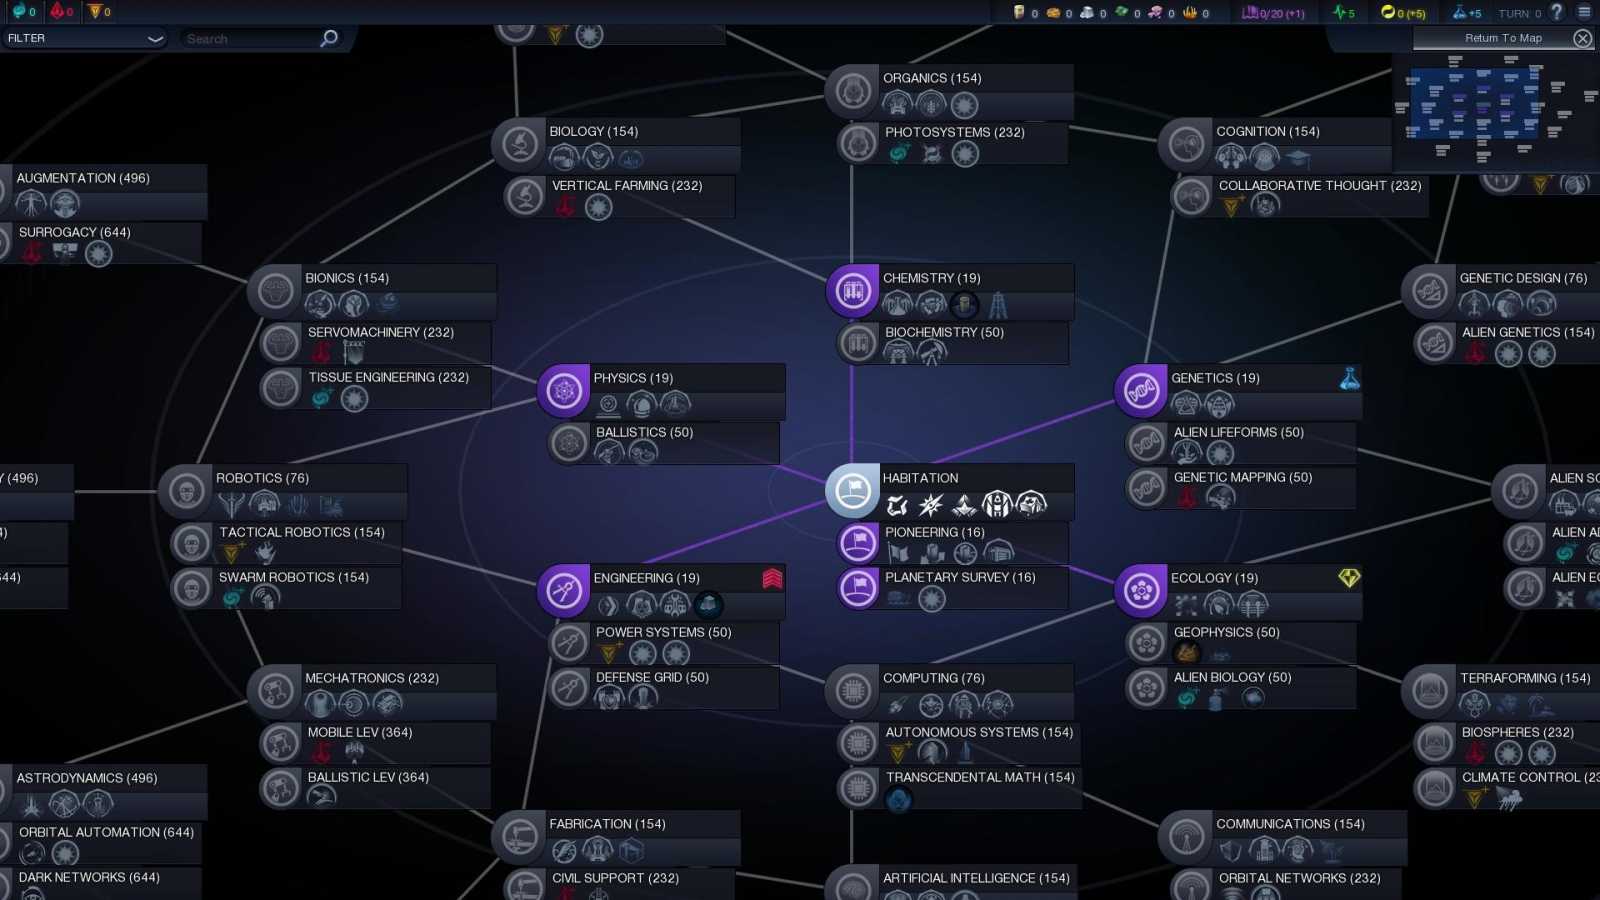Select the Pioneering leaf tech icon
This screenshot has height=900, width=1600.
[x=858, y=543]
